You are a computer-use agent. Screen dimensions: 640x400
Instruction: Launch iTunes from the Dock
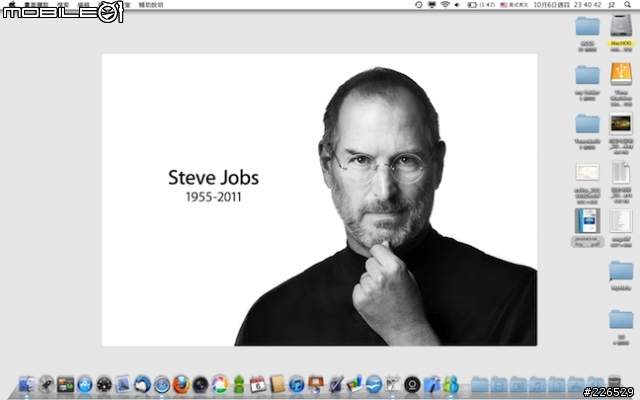point(297,384)
